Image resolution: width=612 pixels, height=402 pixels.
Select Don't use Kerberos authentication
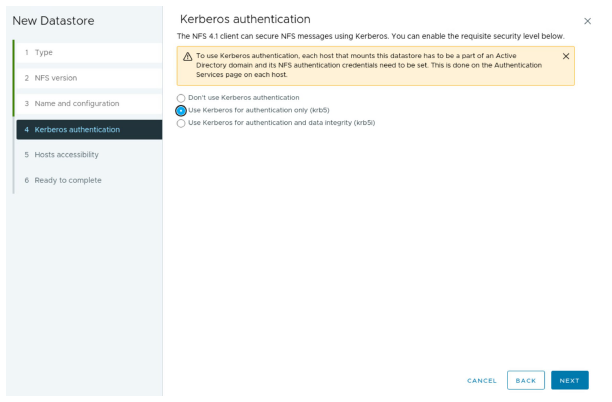coord(181,97)
